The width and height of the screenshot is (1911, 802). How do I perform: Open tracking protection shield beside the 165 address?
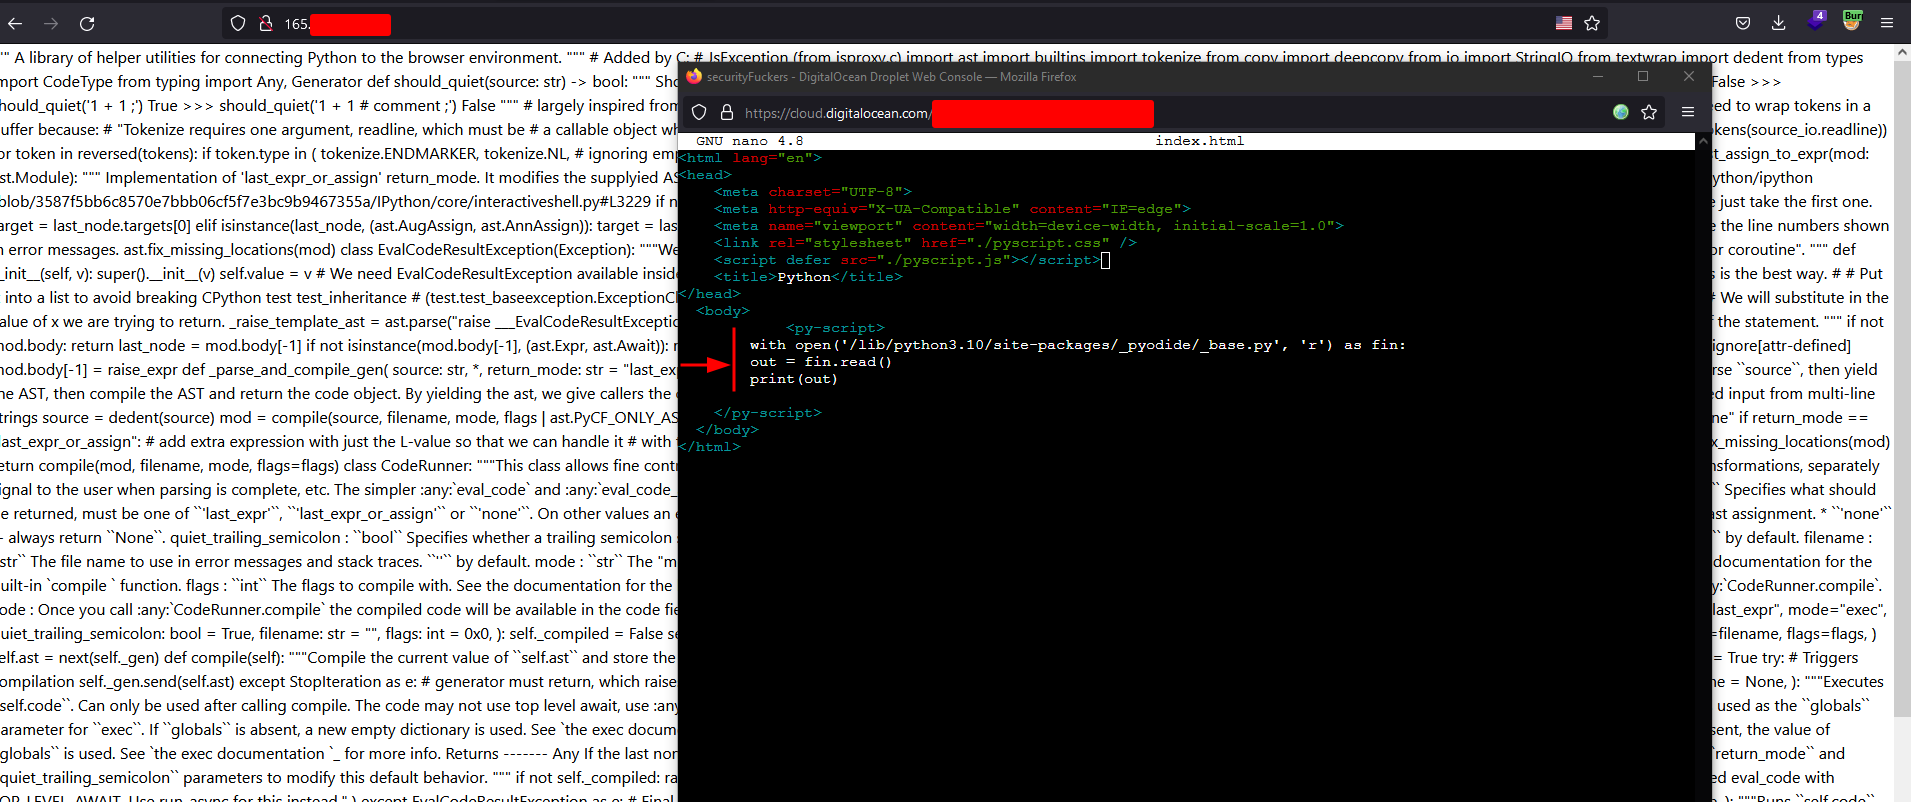click(238, 23)
